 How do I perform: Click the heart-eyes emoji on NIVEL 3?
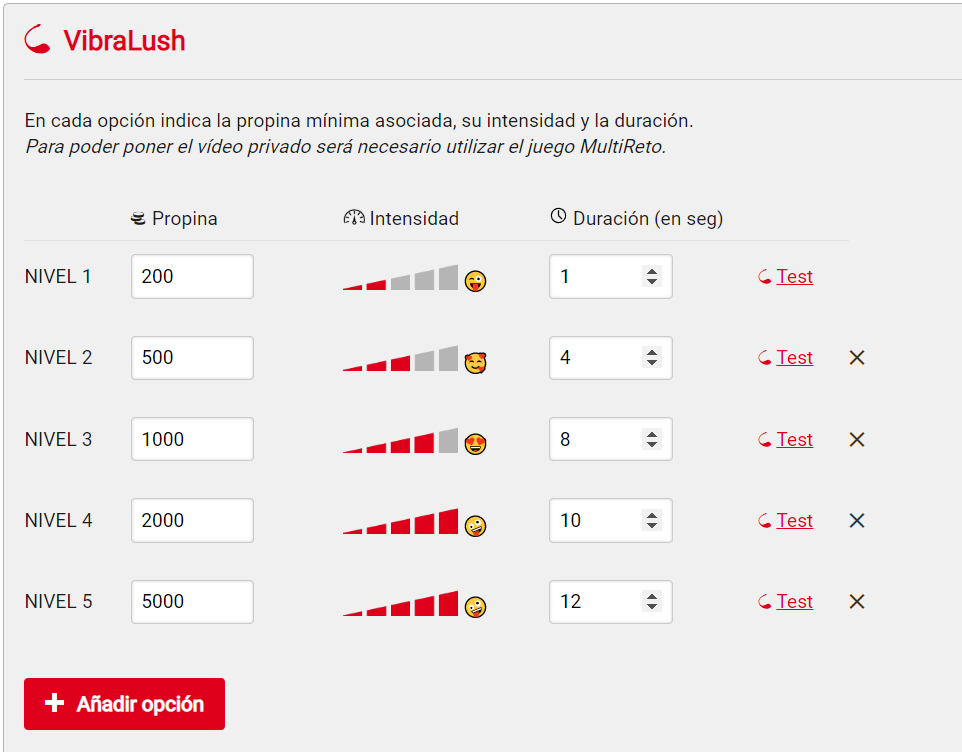pos(475,443)
